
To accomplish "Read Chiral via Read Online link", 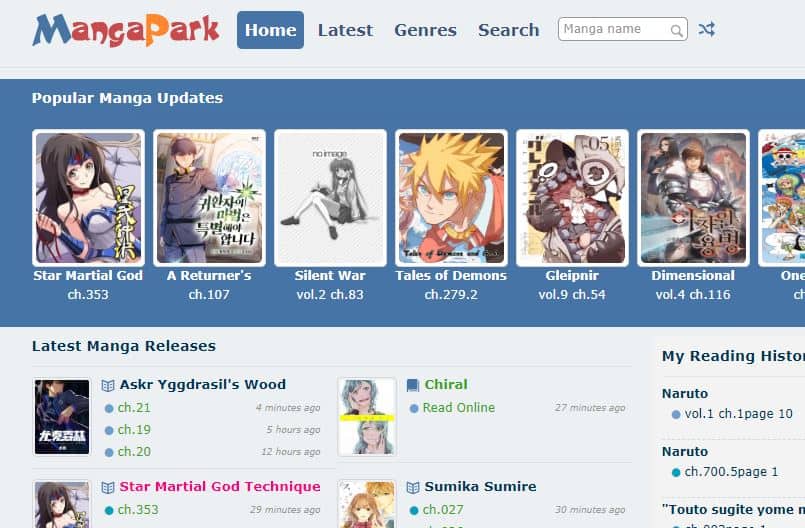I will [458, 408].
